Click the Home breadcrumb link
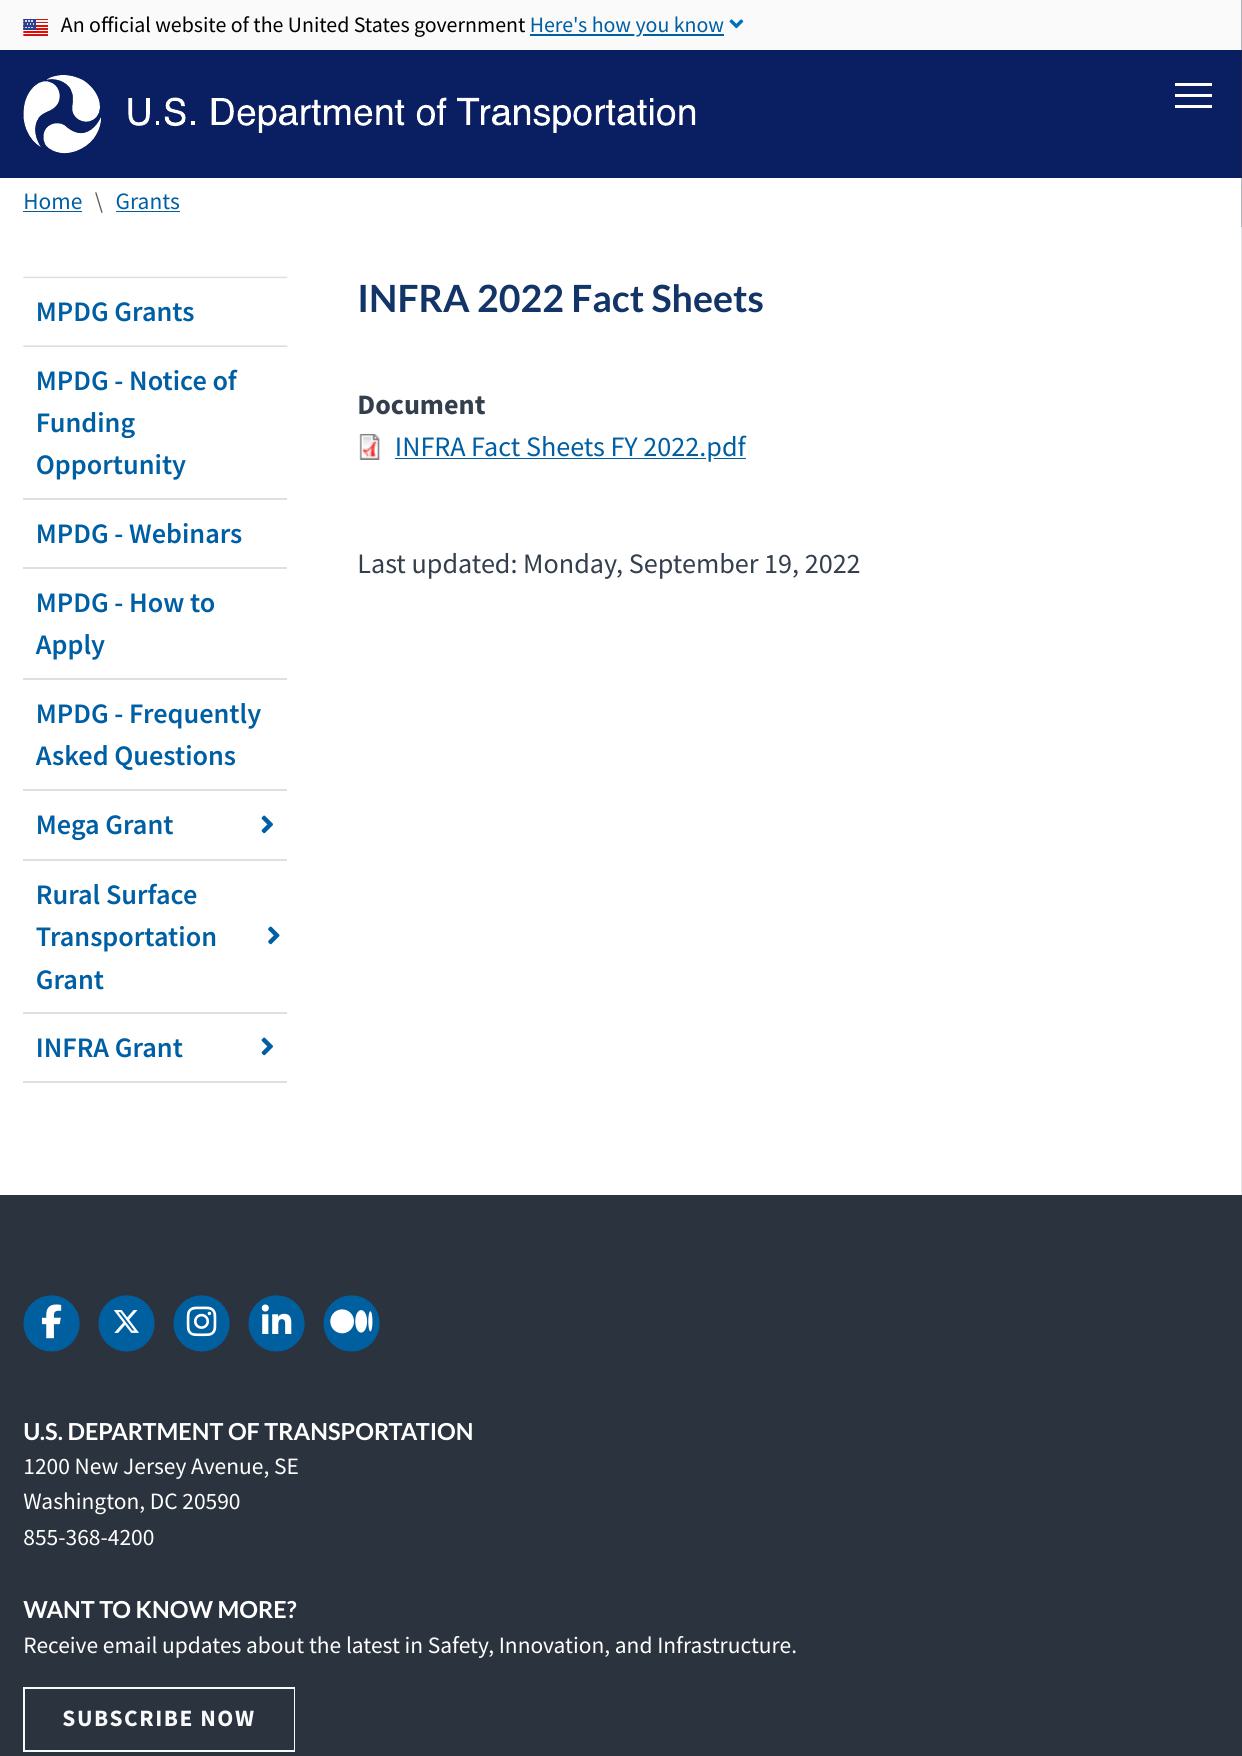This screenshot has height=1756, width=1242. [x=53, y=201]
